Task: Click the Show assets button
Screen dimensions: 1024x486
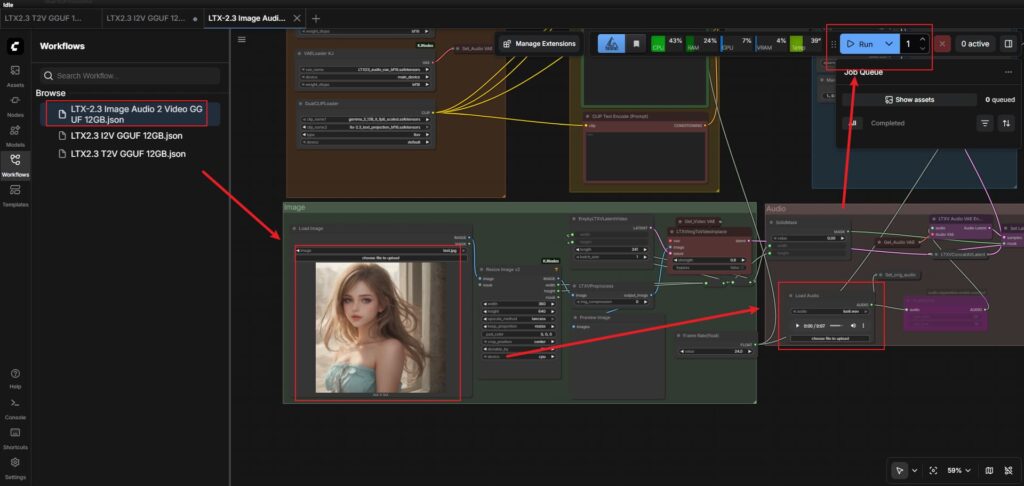Action: [x=908, y=100]
